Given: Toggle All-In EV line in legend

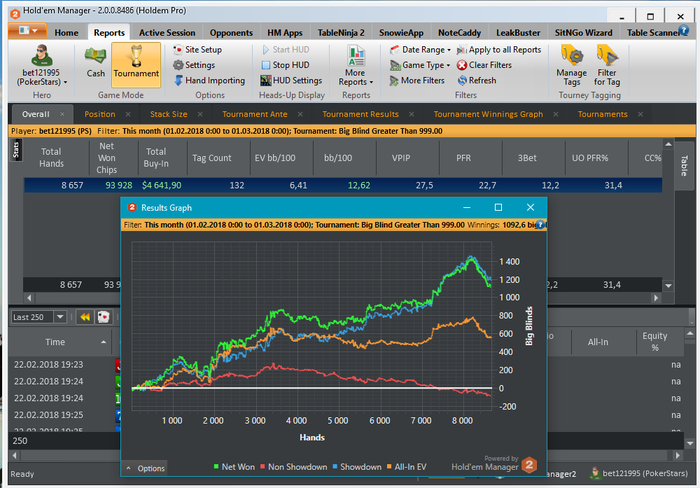Looking at the screenshot, I should coord(407,467).
